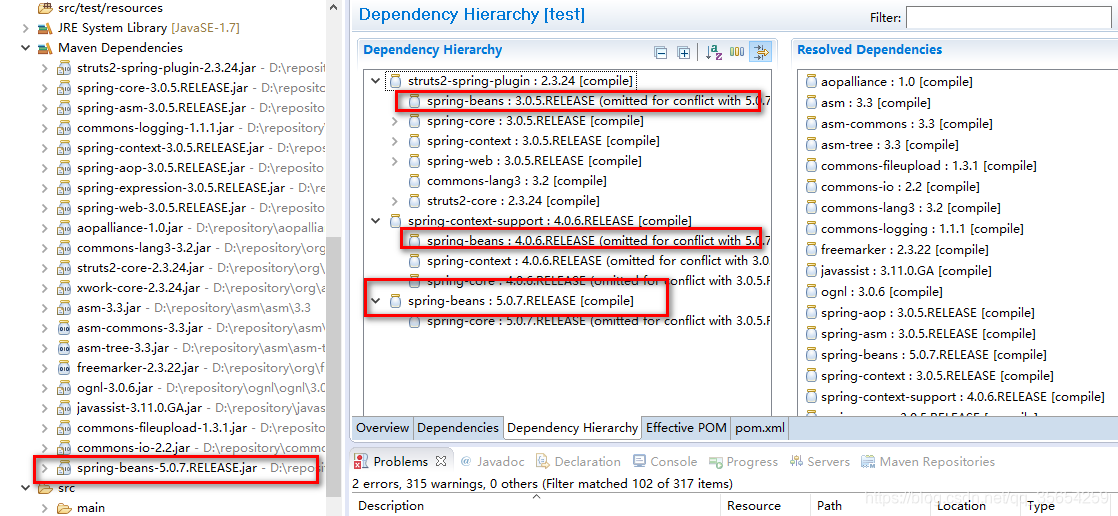Viewport: 1118px width, 516px height.
Task: Click the src/test/resources folder icon
Action: tap(46, 8)
